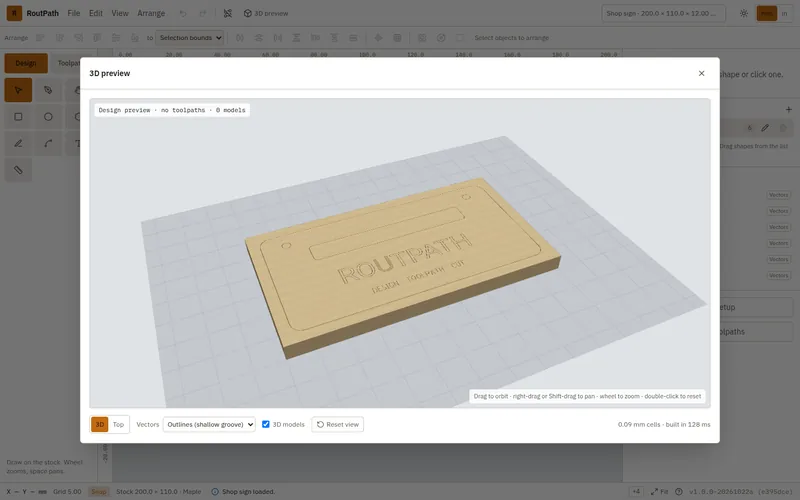Screen dimensions: 800x500
Task: Click the circled-dot icon in Arrange toolbar
Action: 441,38
